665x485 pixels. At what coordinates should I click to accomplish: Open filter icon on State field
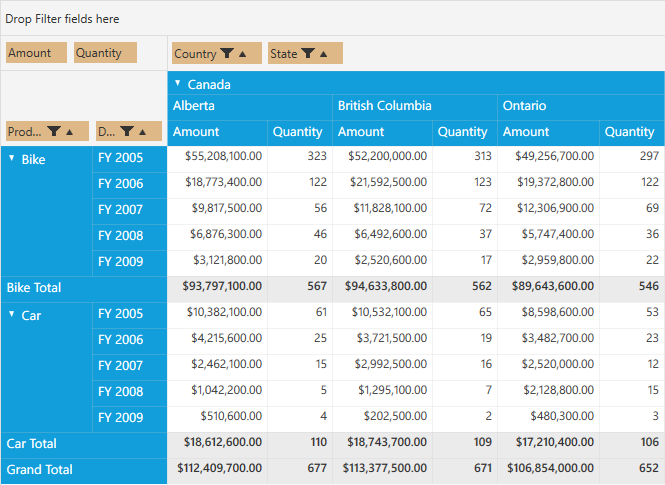coord(308,53)
